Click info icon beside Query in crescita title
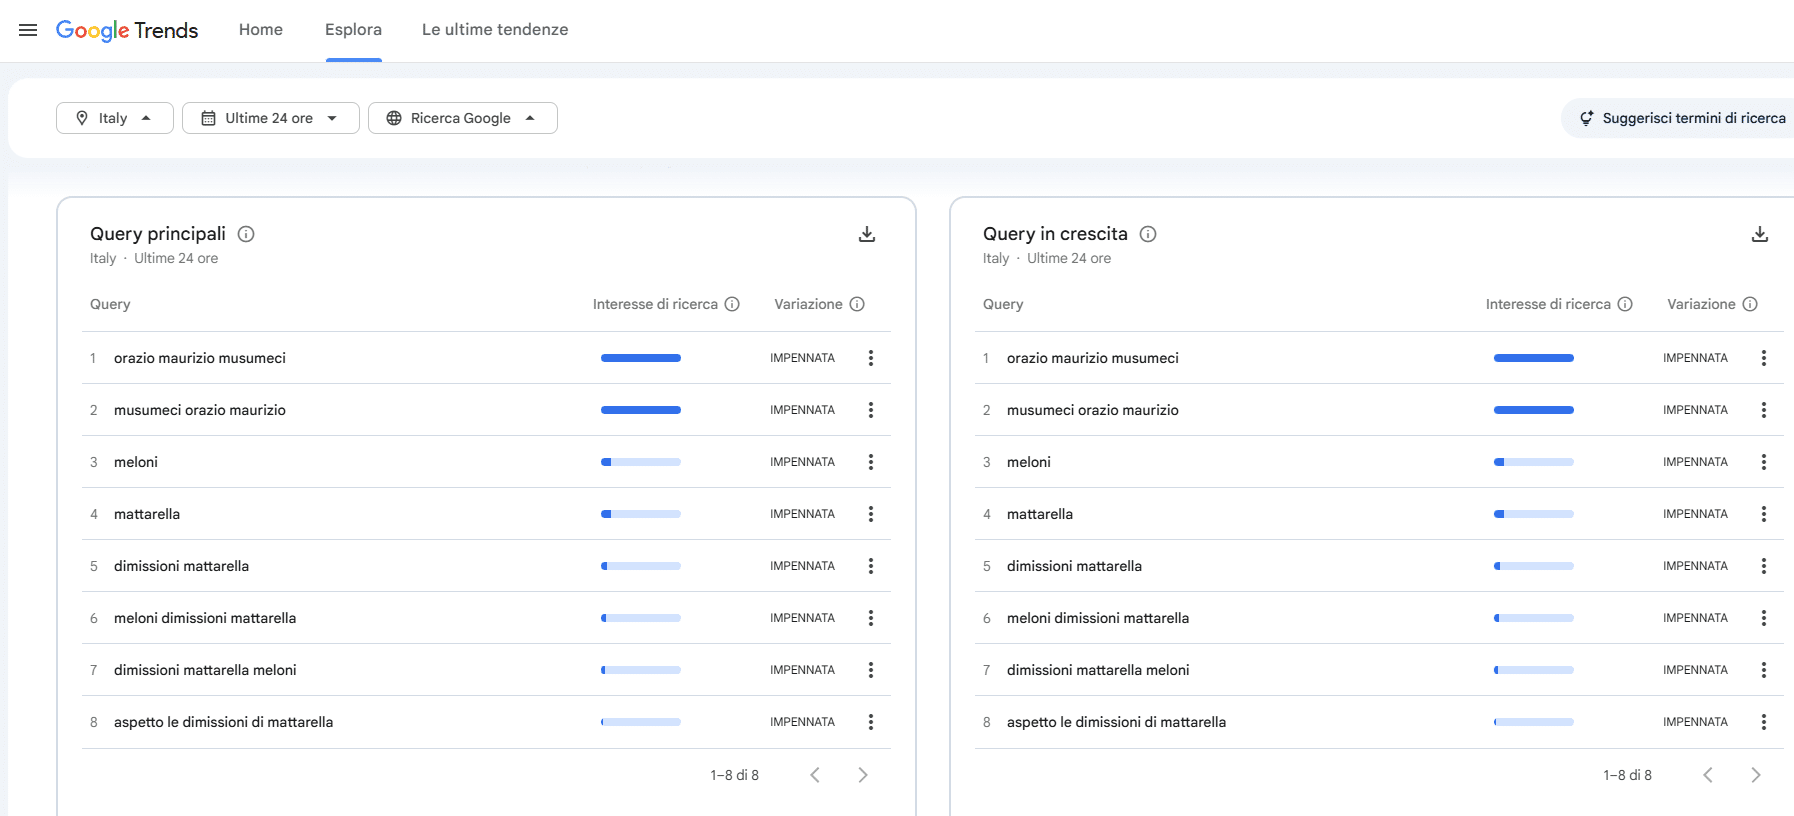 point(1148,234)
